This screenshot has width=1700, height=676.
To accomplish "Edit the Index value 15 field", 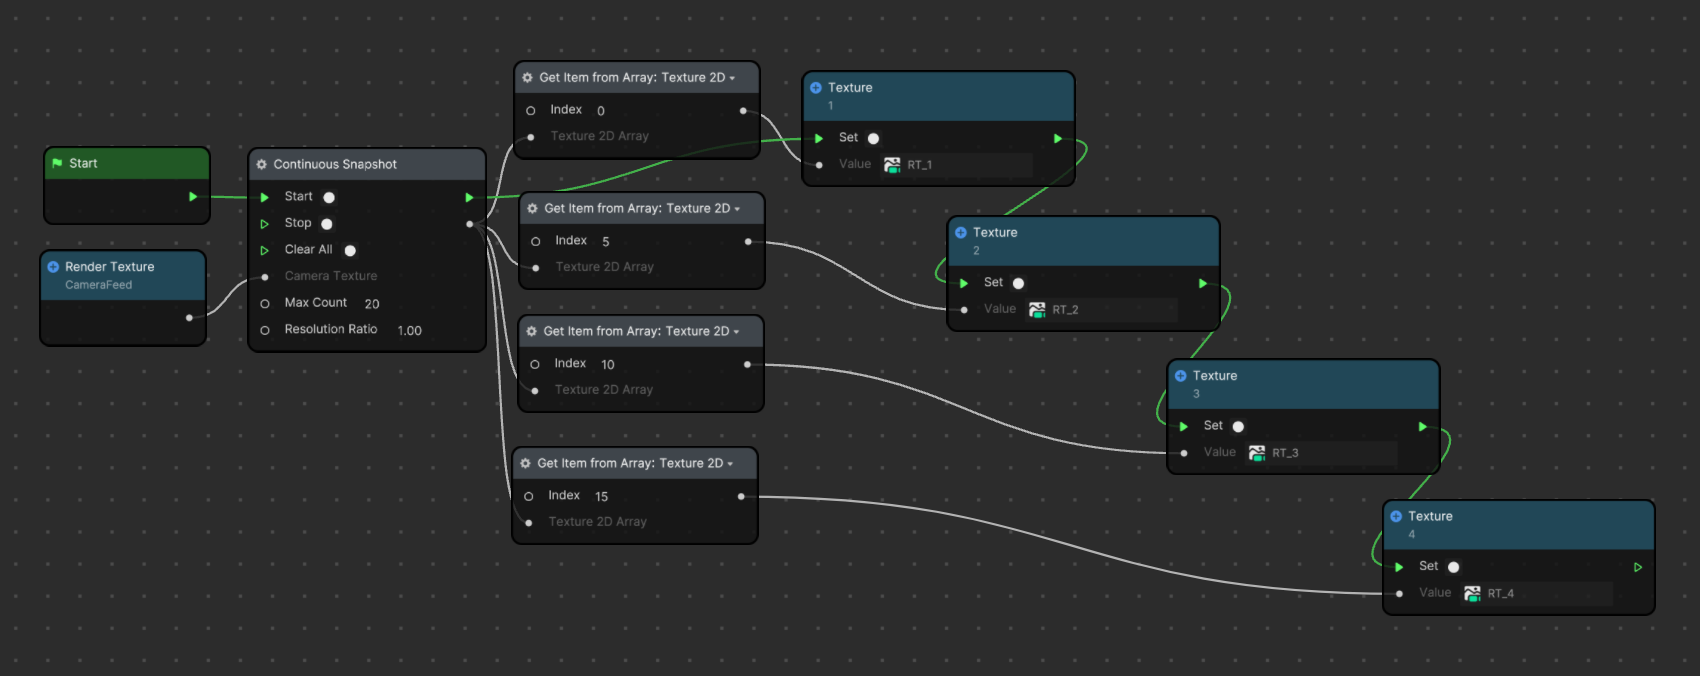I will [x=602, y=497].
